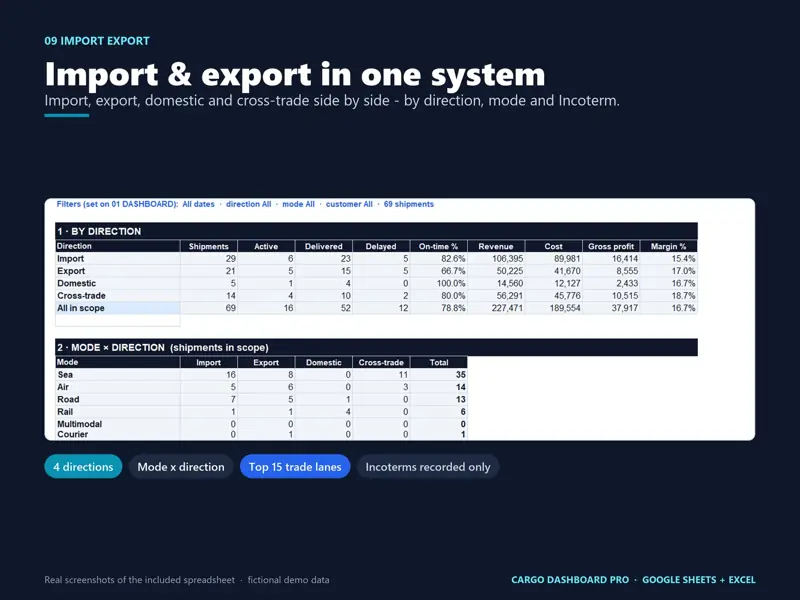Click Domestic revenue cell 14,560
The width and height of the screenshot is (800, 600).
(496, 283)
